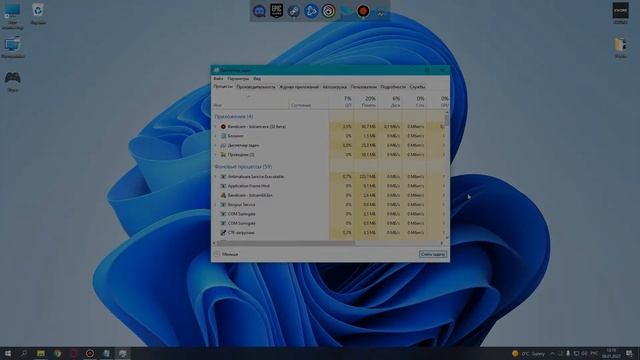Click the Диспетчер задач process icon
The height and width of the screenshot is (360, 640).
223,145
